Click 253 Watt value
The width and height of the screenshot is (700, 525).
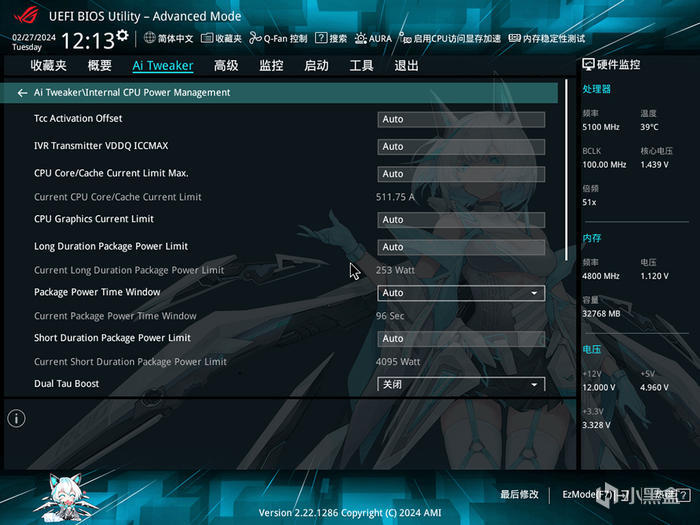pyautogui.click(x=395, y=270)
